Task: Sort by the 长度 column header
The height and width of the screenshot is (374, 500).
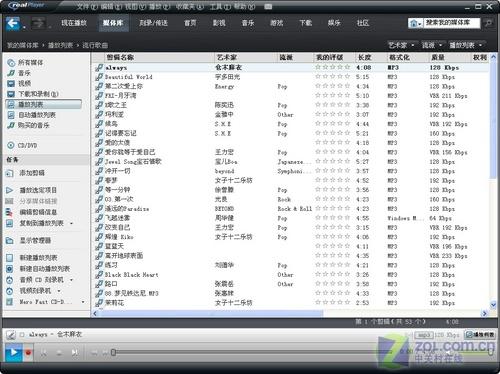Action: [x=371, y=57]
